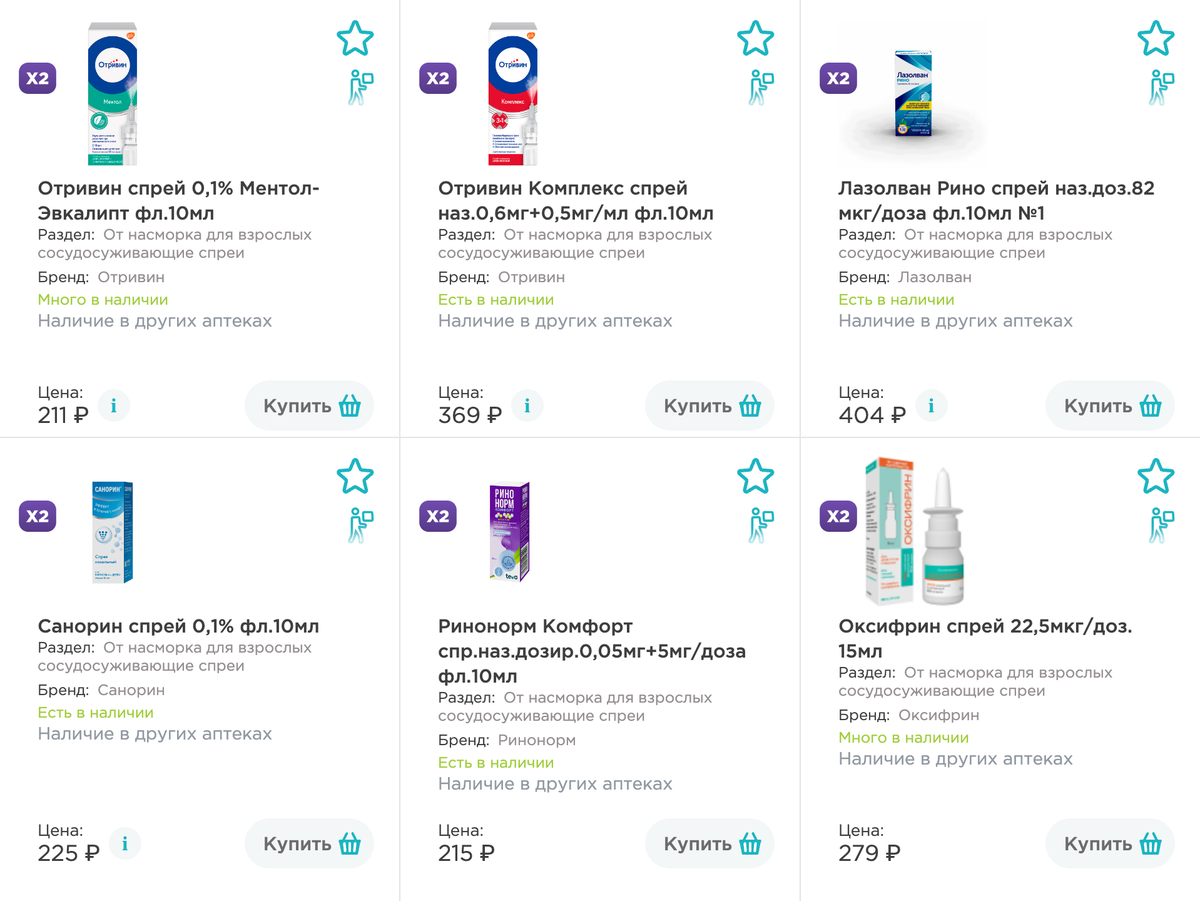The image size is (1200, 901).
Task: Favorite the Отривин Комплекс spray
Action: 755,39
